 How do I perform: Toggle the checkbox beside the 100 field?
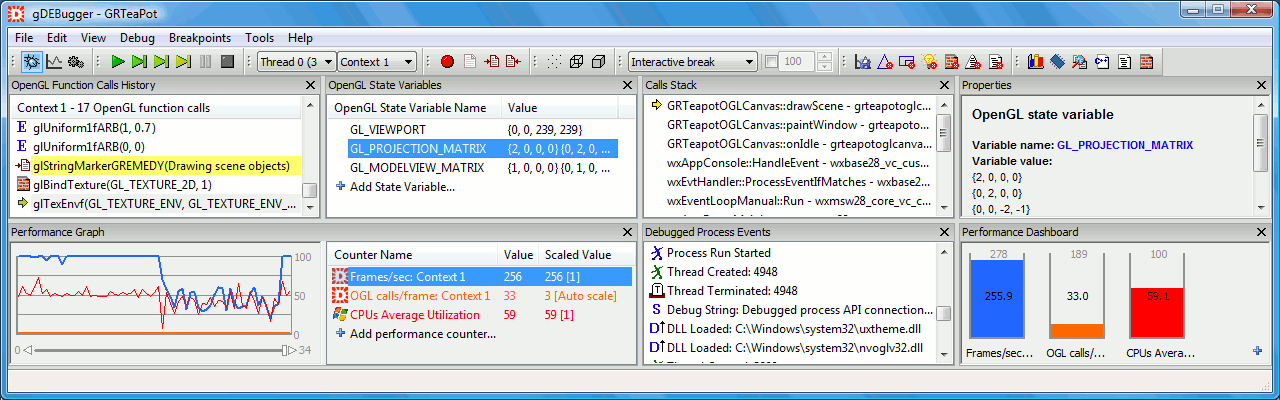tap(771, 62)
